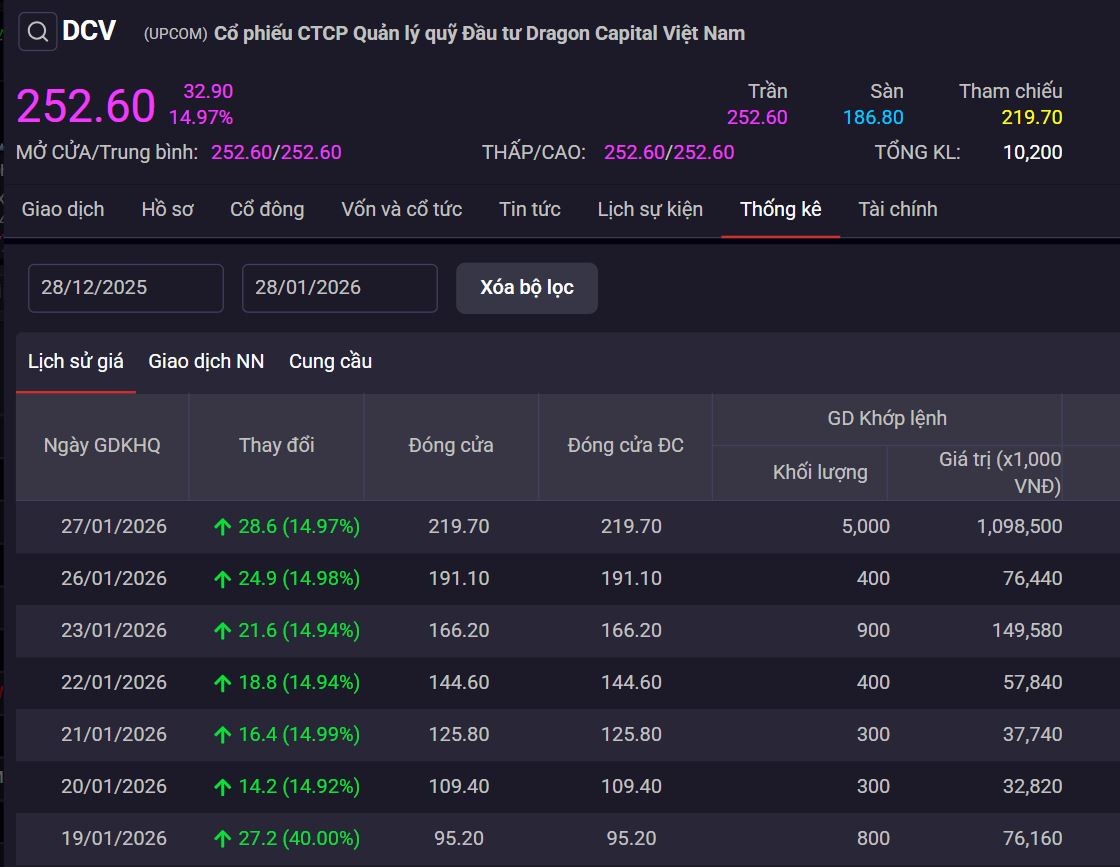
Task: Switch to the Giao dịch NN sub-tab
Action: pos(206,361)
